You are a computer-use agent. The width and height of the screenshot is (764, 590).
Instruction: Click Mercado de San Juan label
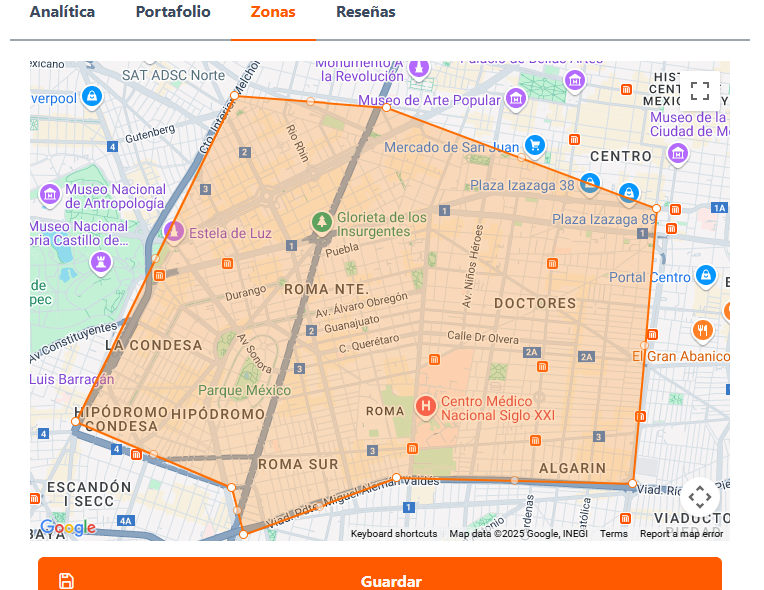pyautogui.click(x=452, y=147)
